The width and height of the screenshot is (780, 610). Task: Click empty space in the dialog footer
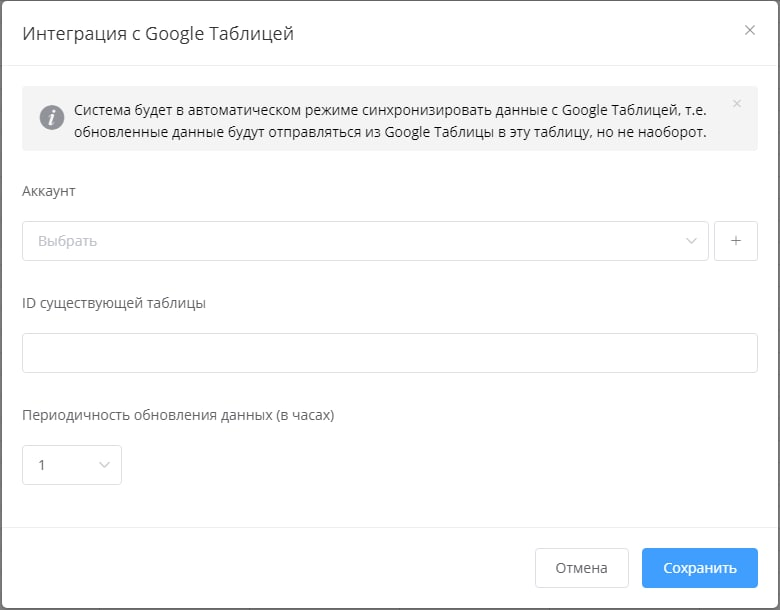click(x=270, y=568)
